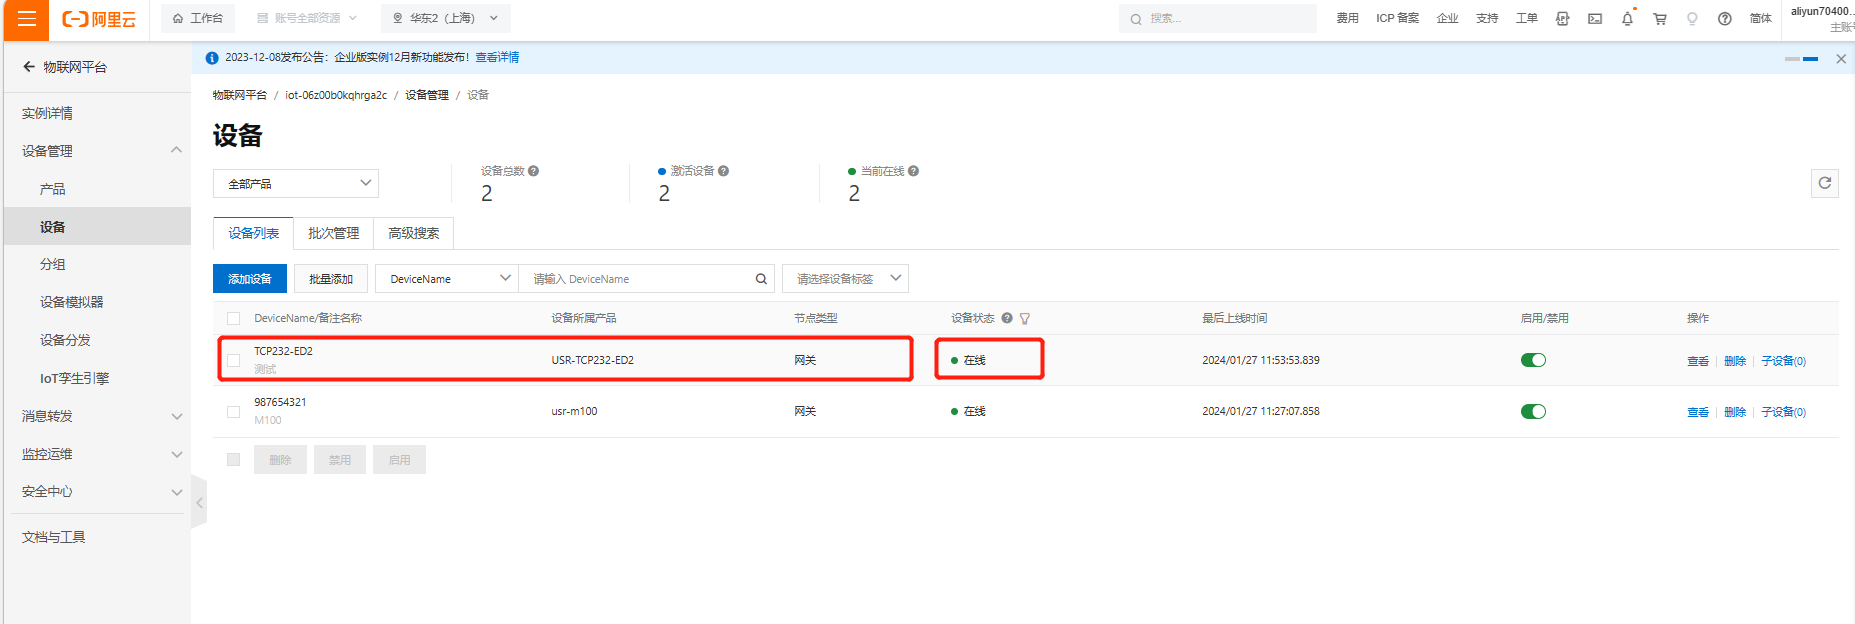Open the 请选择设备标签 dropdown
This screenshot has height=624, width=1855.
click(845, 279)
